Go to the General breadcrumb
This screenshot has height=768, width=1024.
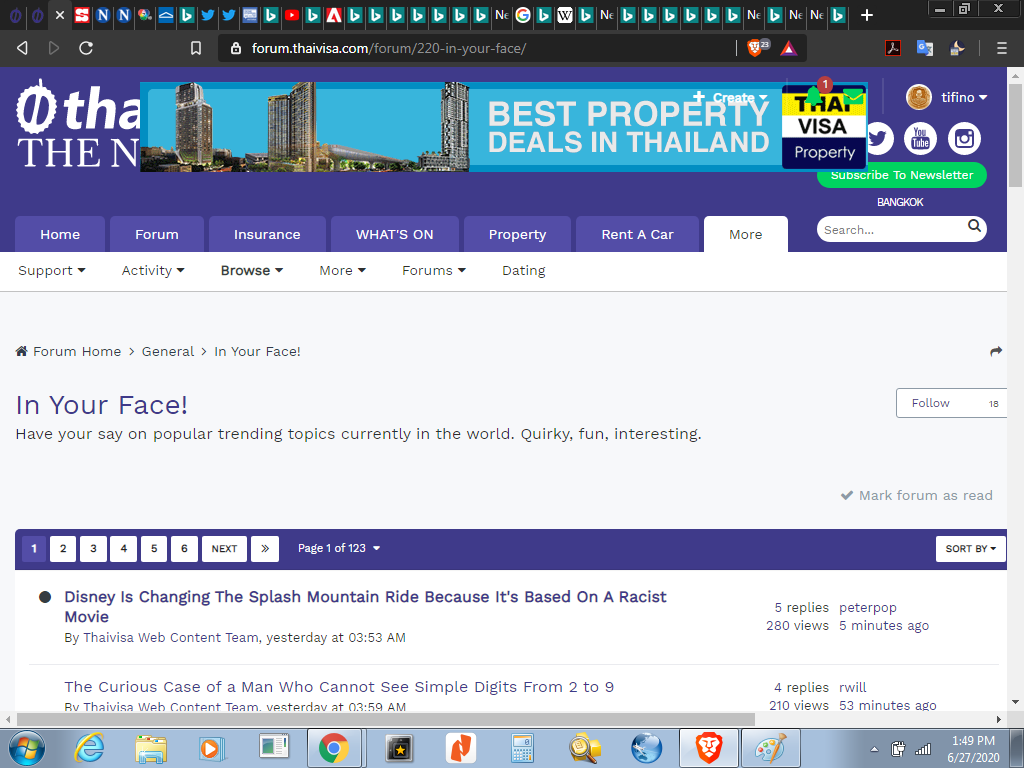(x=168, y=351)
